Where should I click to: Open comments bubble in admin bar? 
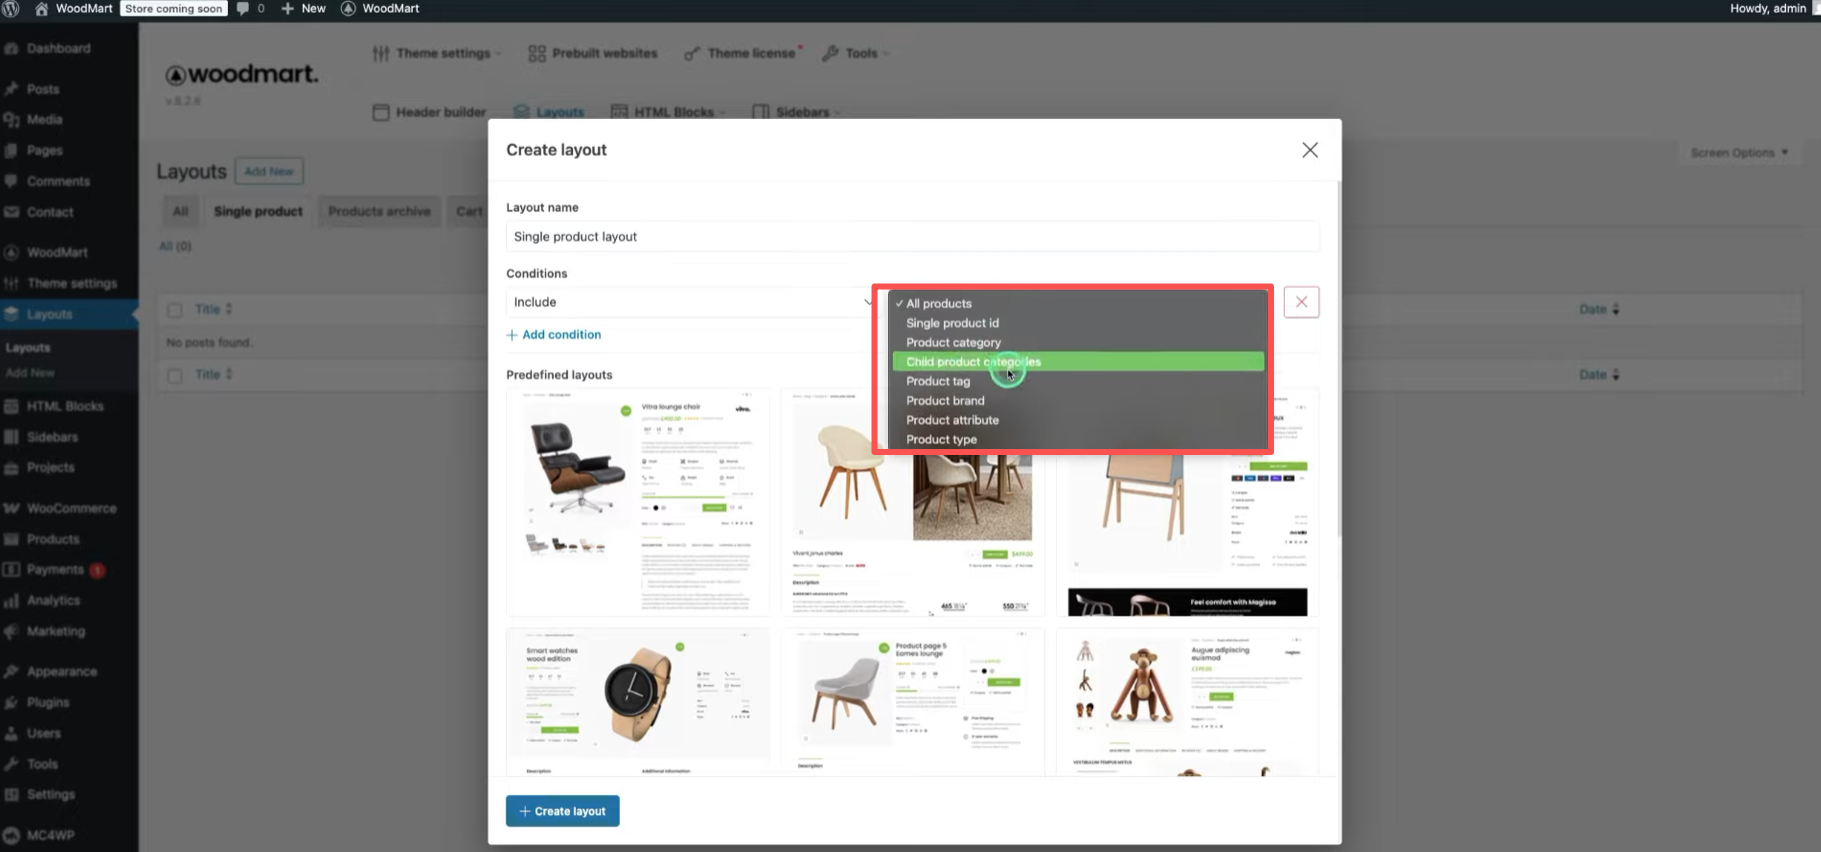click(251, 9)
